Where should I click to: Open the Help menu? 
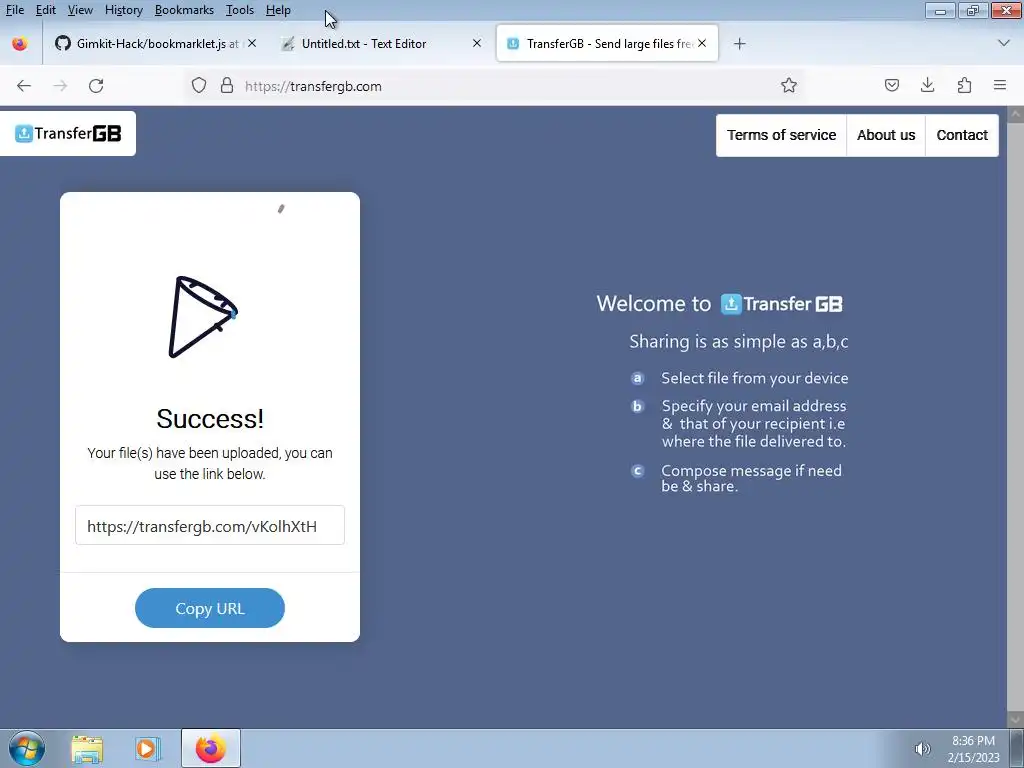278,10
